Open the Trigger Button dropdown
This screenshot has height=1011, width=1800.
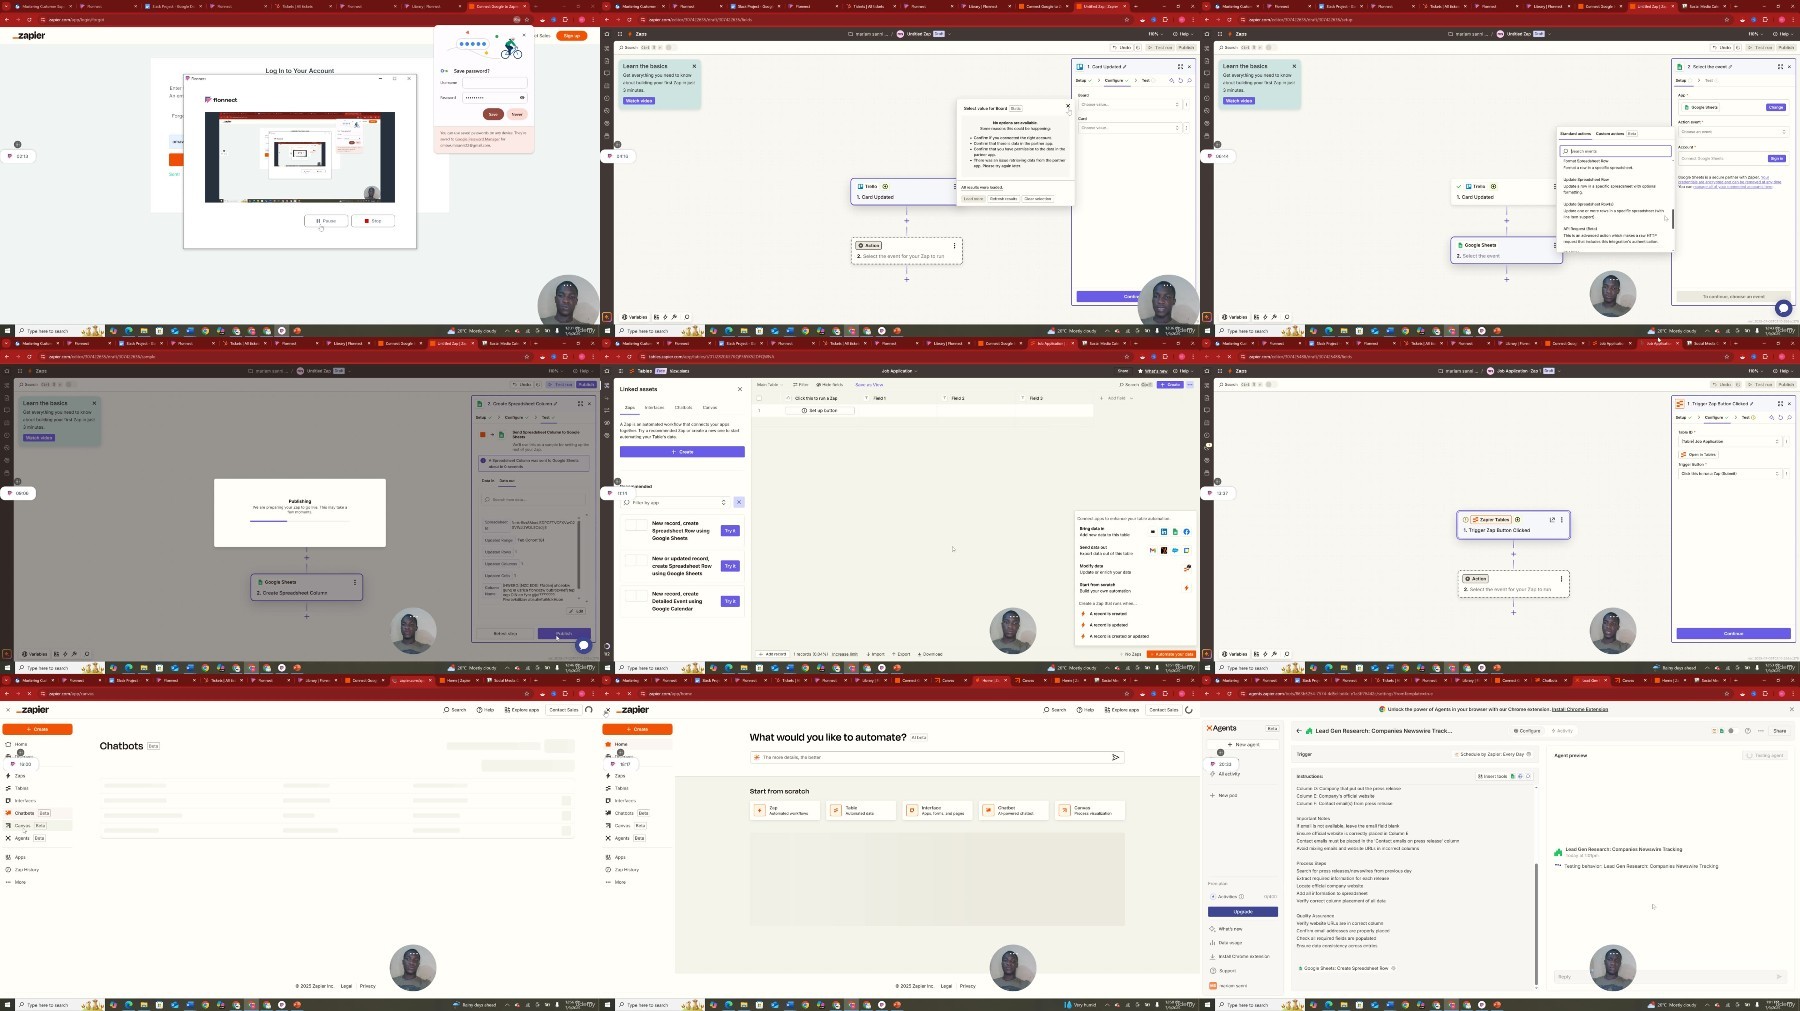(x=1729, y=474)
